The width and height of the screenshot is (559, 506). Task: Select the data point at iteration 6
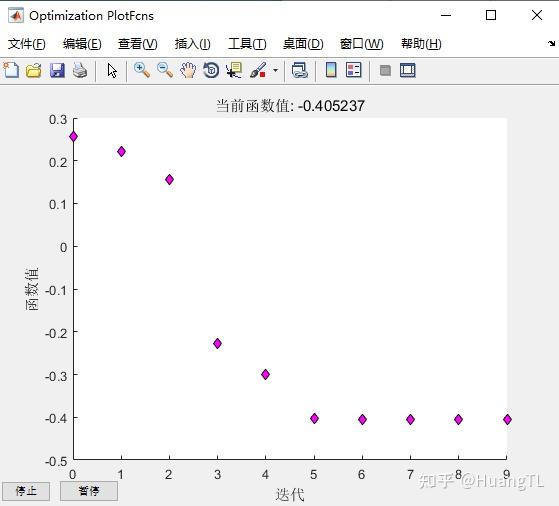point(362,419)
